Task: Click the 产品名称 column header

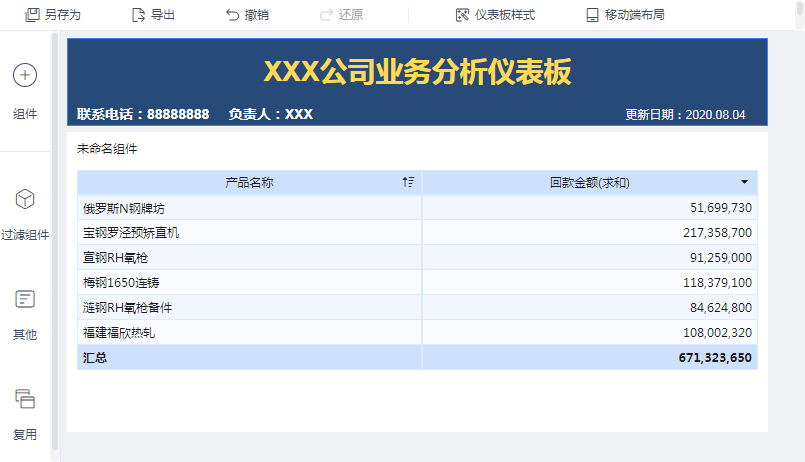Action: (x=249, y=182)
